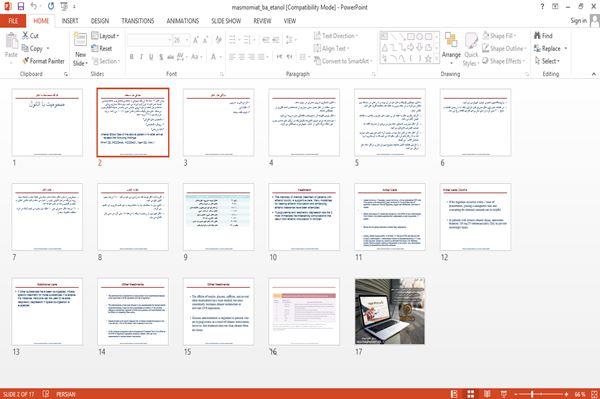
Task: Click Convert to SmartArt button
Action: pos(343,61)
